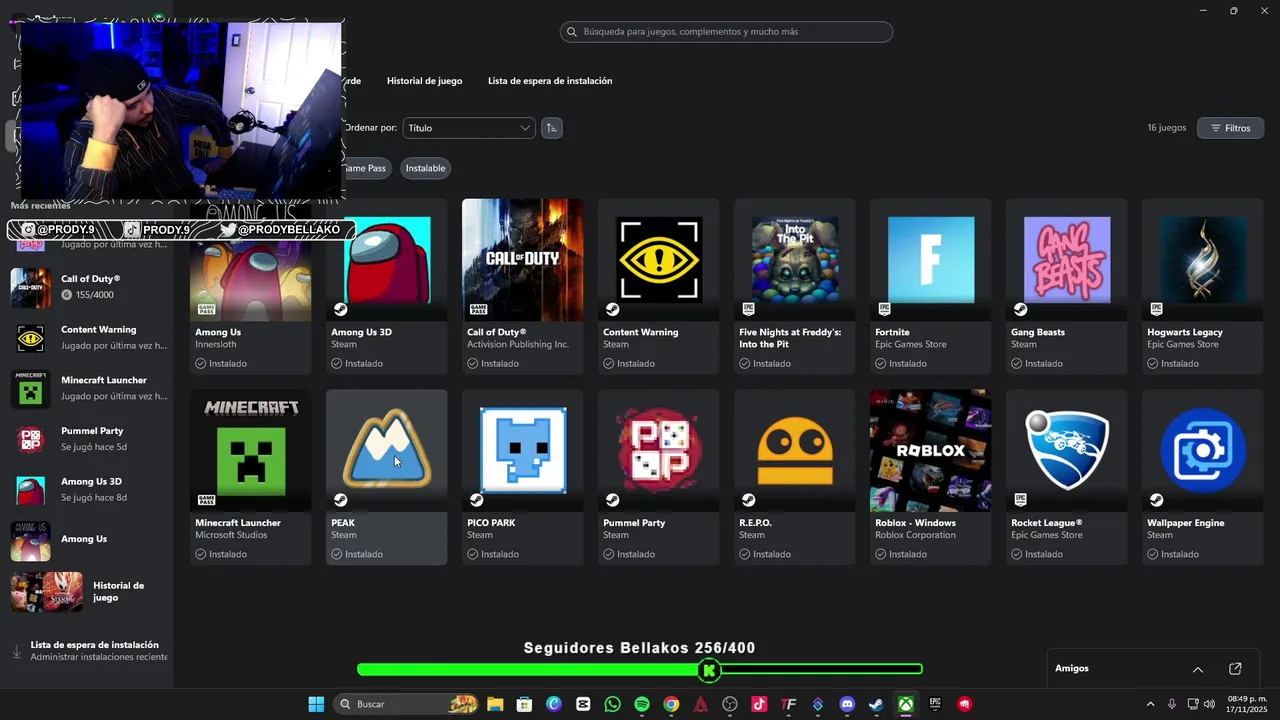Open the Minecraft Launcher Microsoft Studios card
The height and width of the screenshot is (720, 1280).
tap(250, 477)
